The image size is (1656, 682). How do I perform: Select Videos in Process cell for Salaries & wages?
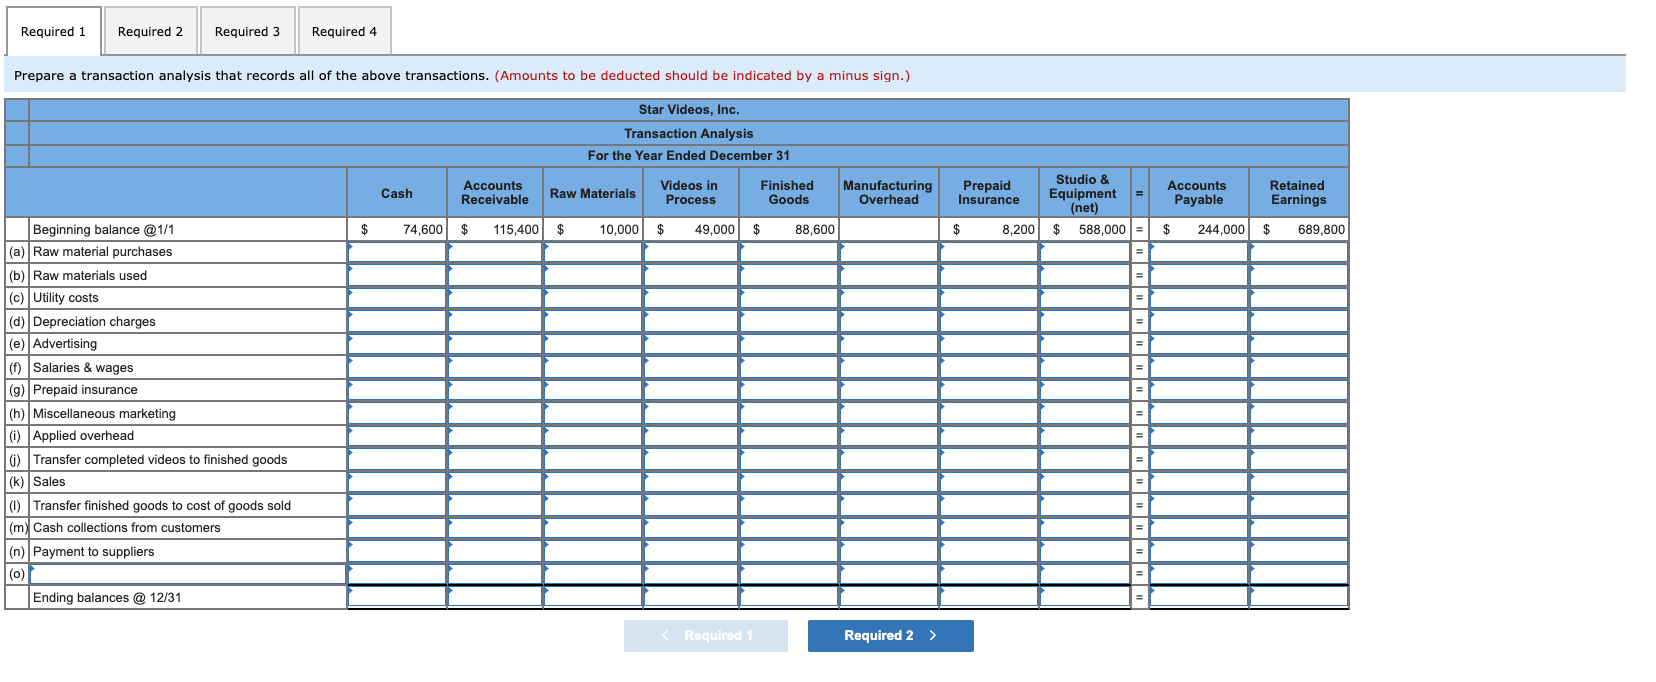point(691,367)
